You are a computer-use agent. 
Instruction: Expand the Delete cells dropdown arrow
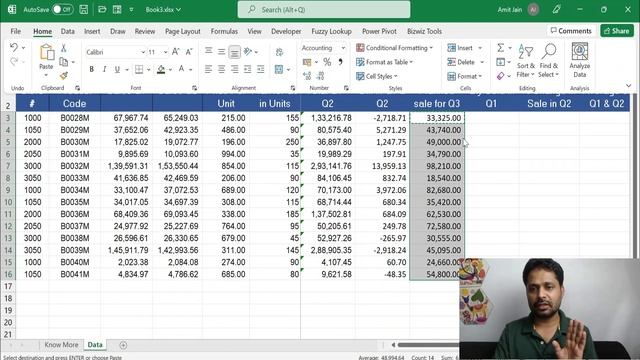click(x=482, y=62)
